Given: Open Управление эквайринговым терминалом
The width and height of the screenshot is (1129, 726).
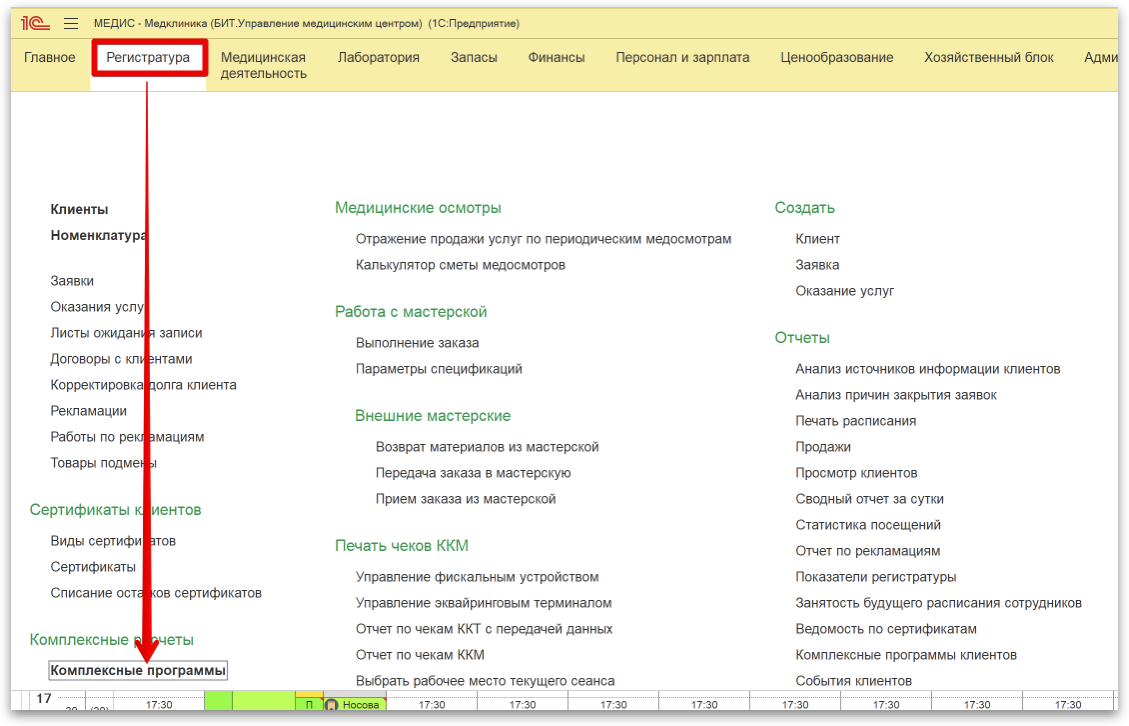Looking at the screenshot, I should [x=483, y=604].
